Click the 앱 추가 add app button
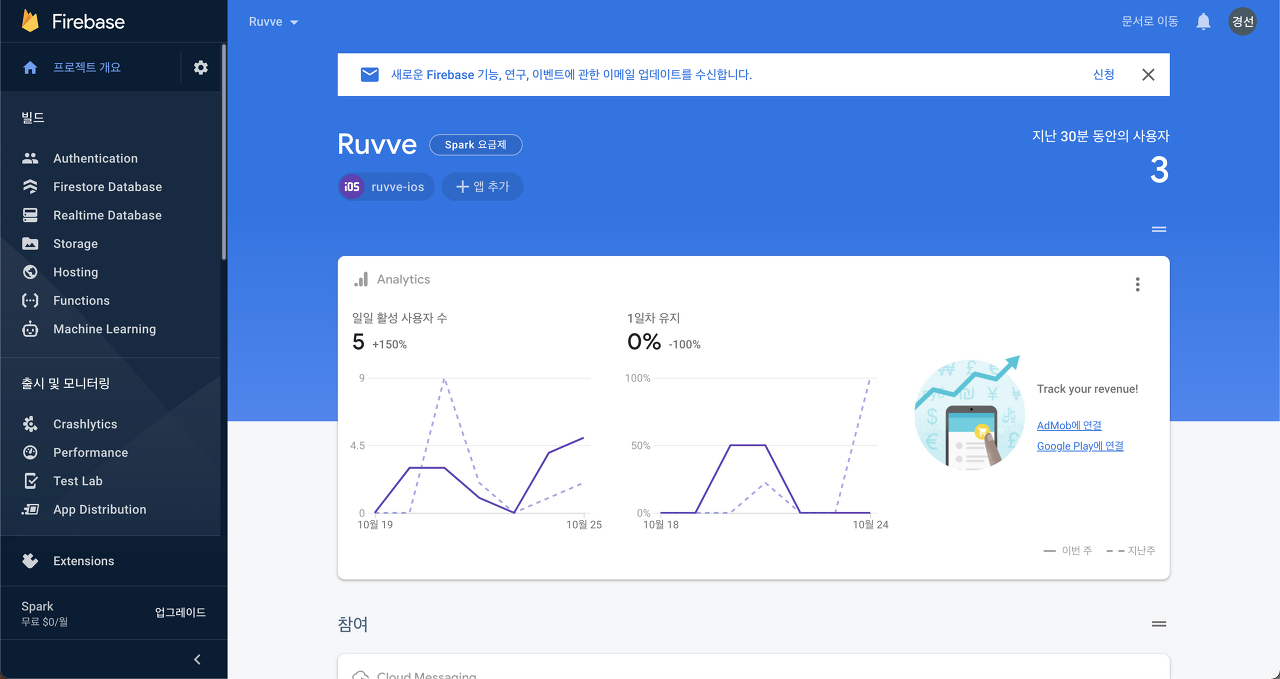The width and height of the screenshot is (1280, 679). point(483,187)
